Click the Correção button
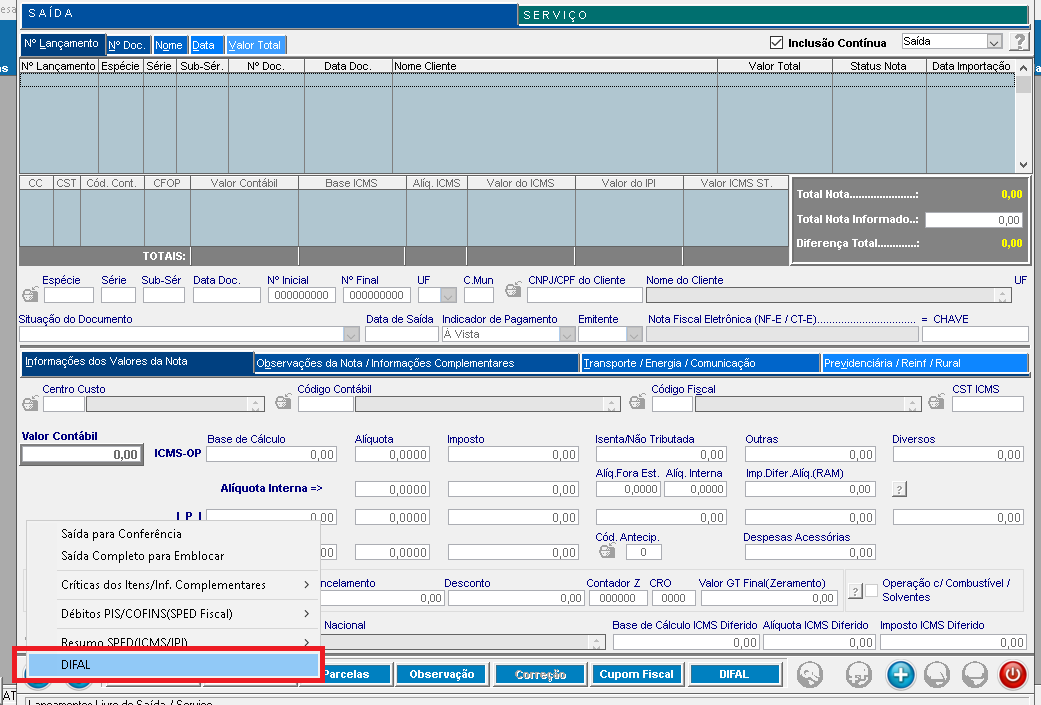 tap(540, 674)
